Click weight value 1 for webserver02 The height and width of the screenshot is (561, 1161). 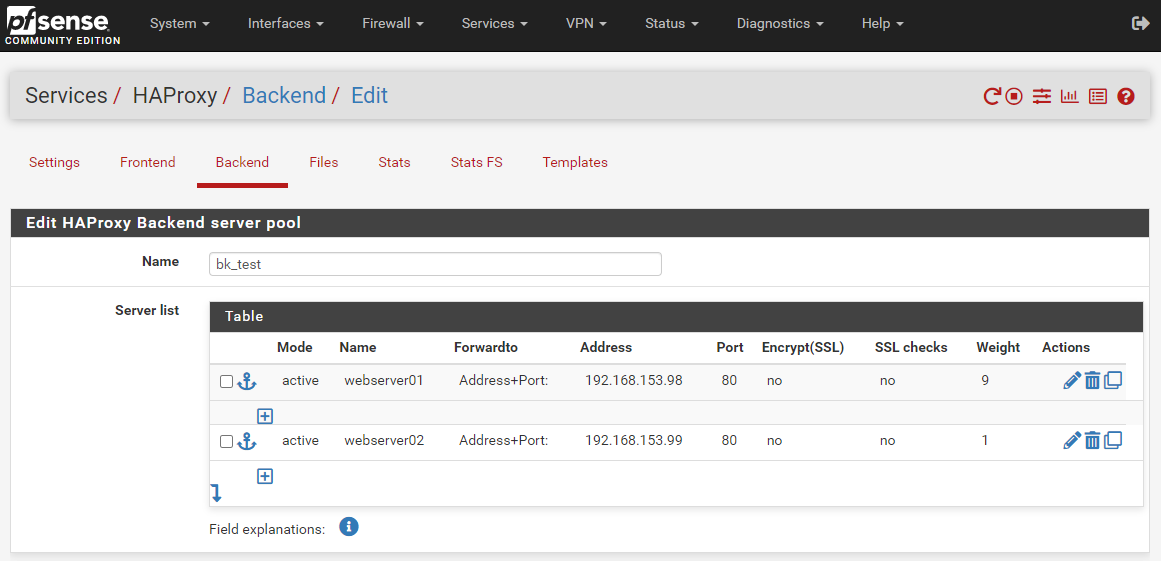[985, 441]
